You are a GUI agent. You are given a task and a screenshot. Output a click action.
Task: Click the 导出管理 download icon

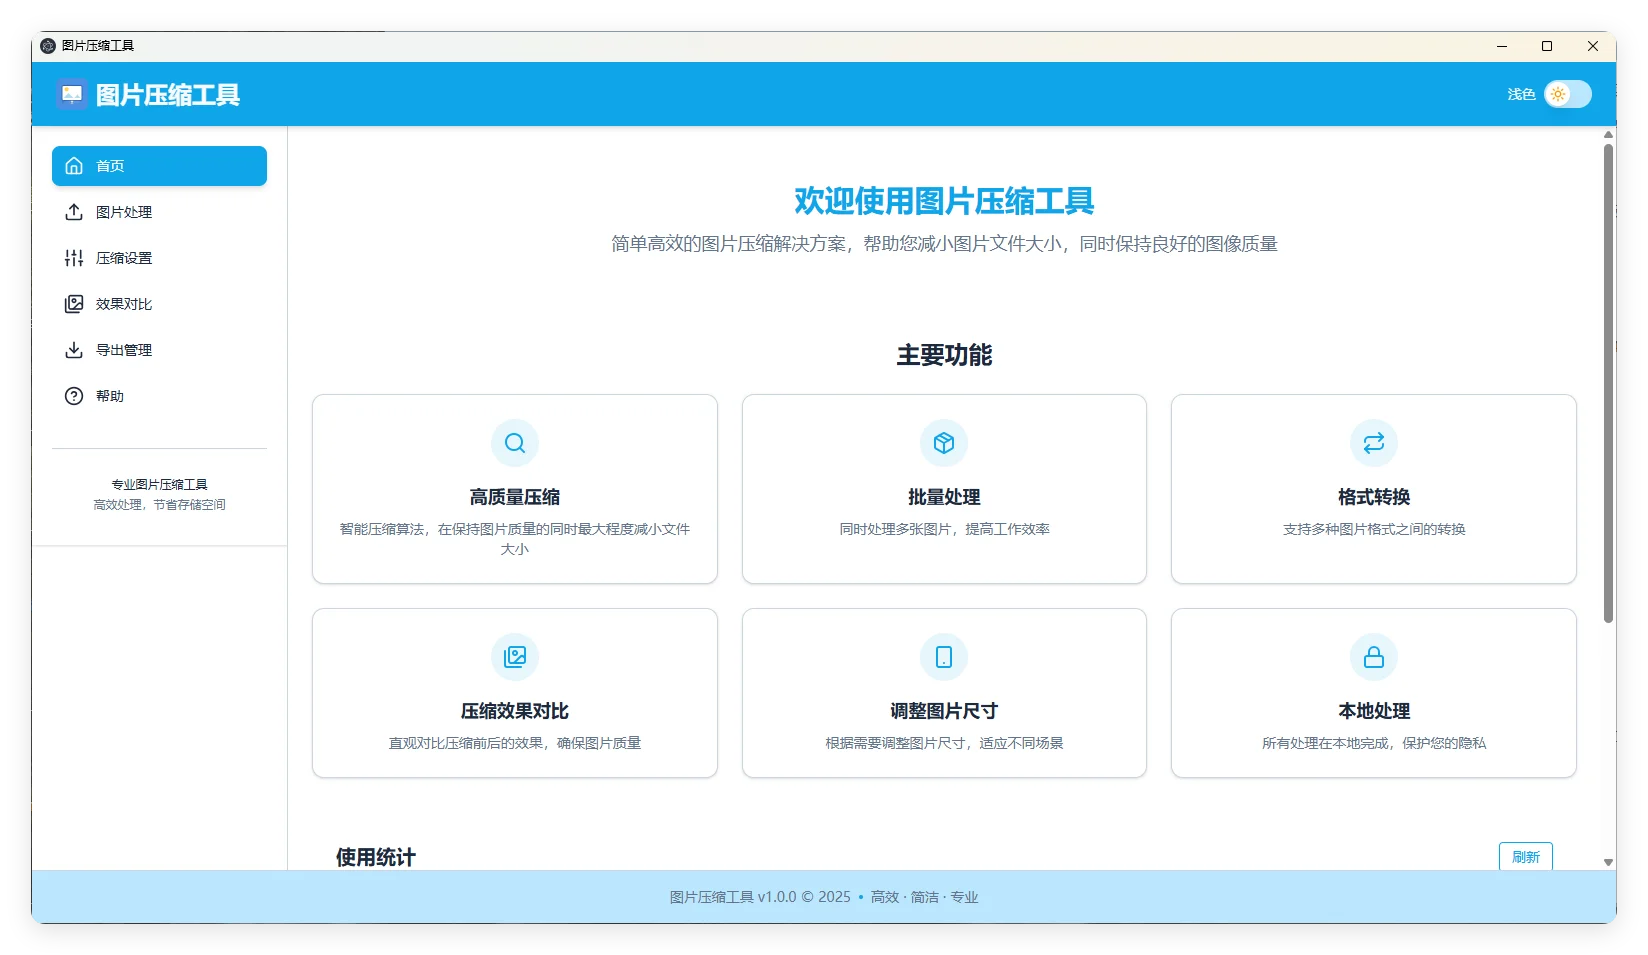[73, 350]
